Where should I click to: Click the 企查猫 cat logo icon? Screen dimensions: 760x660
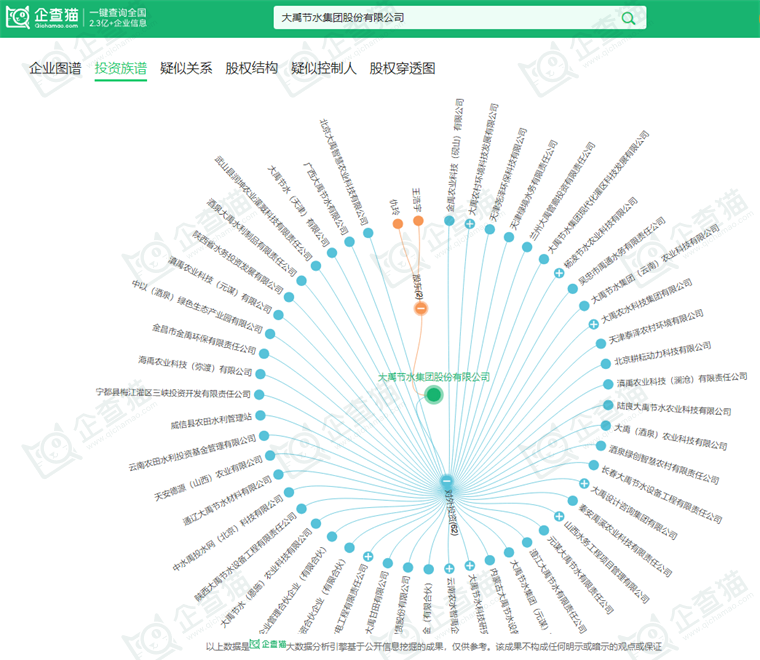[18, 17]
